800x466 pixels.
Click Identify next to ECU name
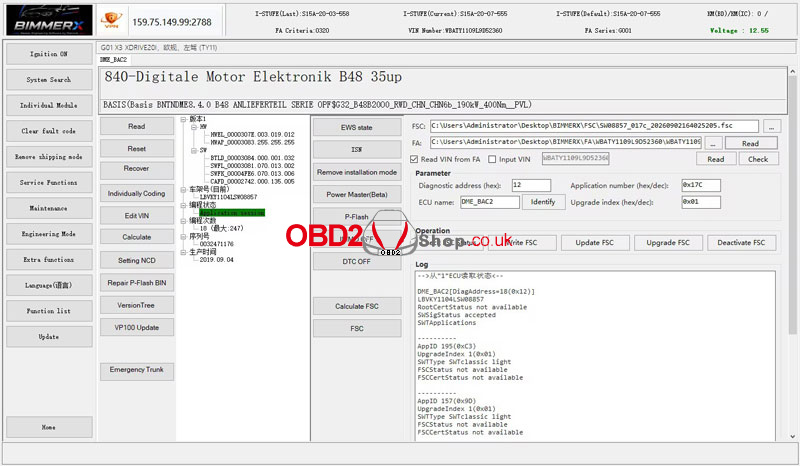tap(543, 202)
